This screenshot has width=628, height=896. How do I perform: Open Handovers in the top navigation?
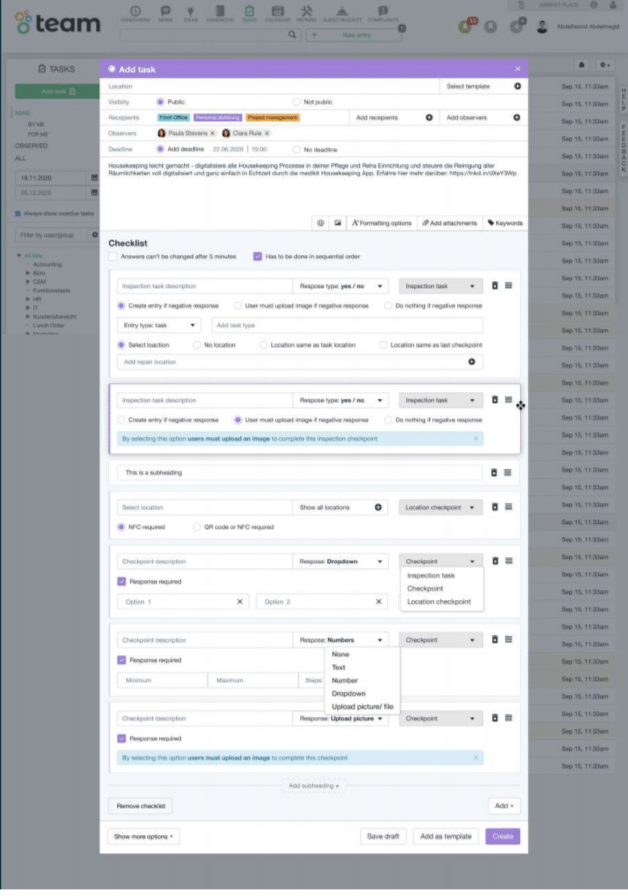coord(135,14)
